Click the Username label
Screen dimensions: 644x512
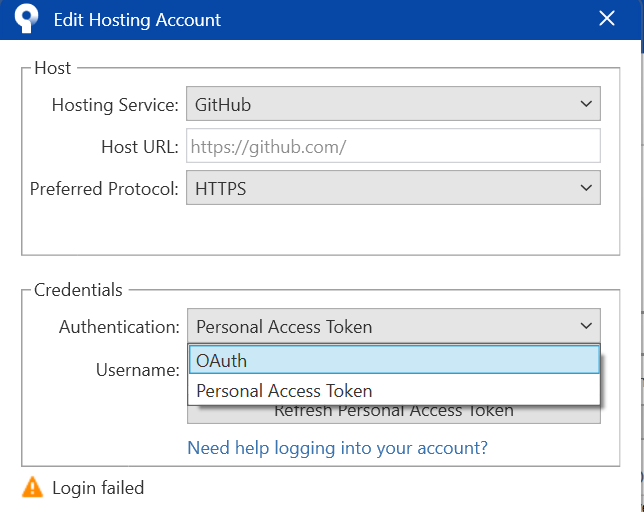click(137, 370)
